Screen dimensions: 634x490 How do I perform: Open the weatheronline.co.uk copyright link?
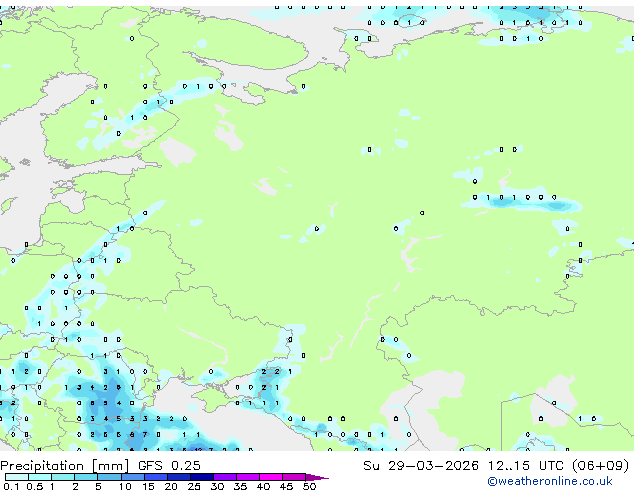point(549,481)
